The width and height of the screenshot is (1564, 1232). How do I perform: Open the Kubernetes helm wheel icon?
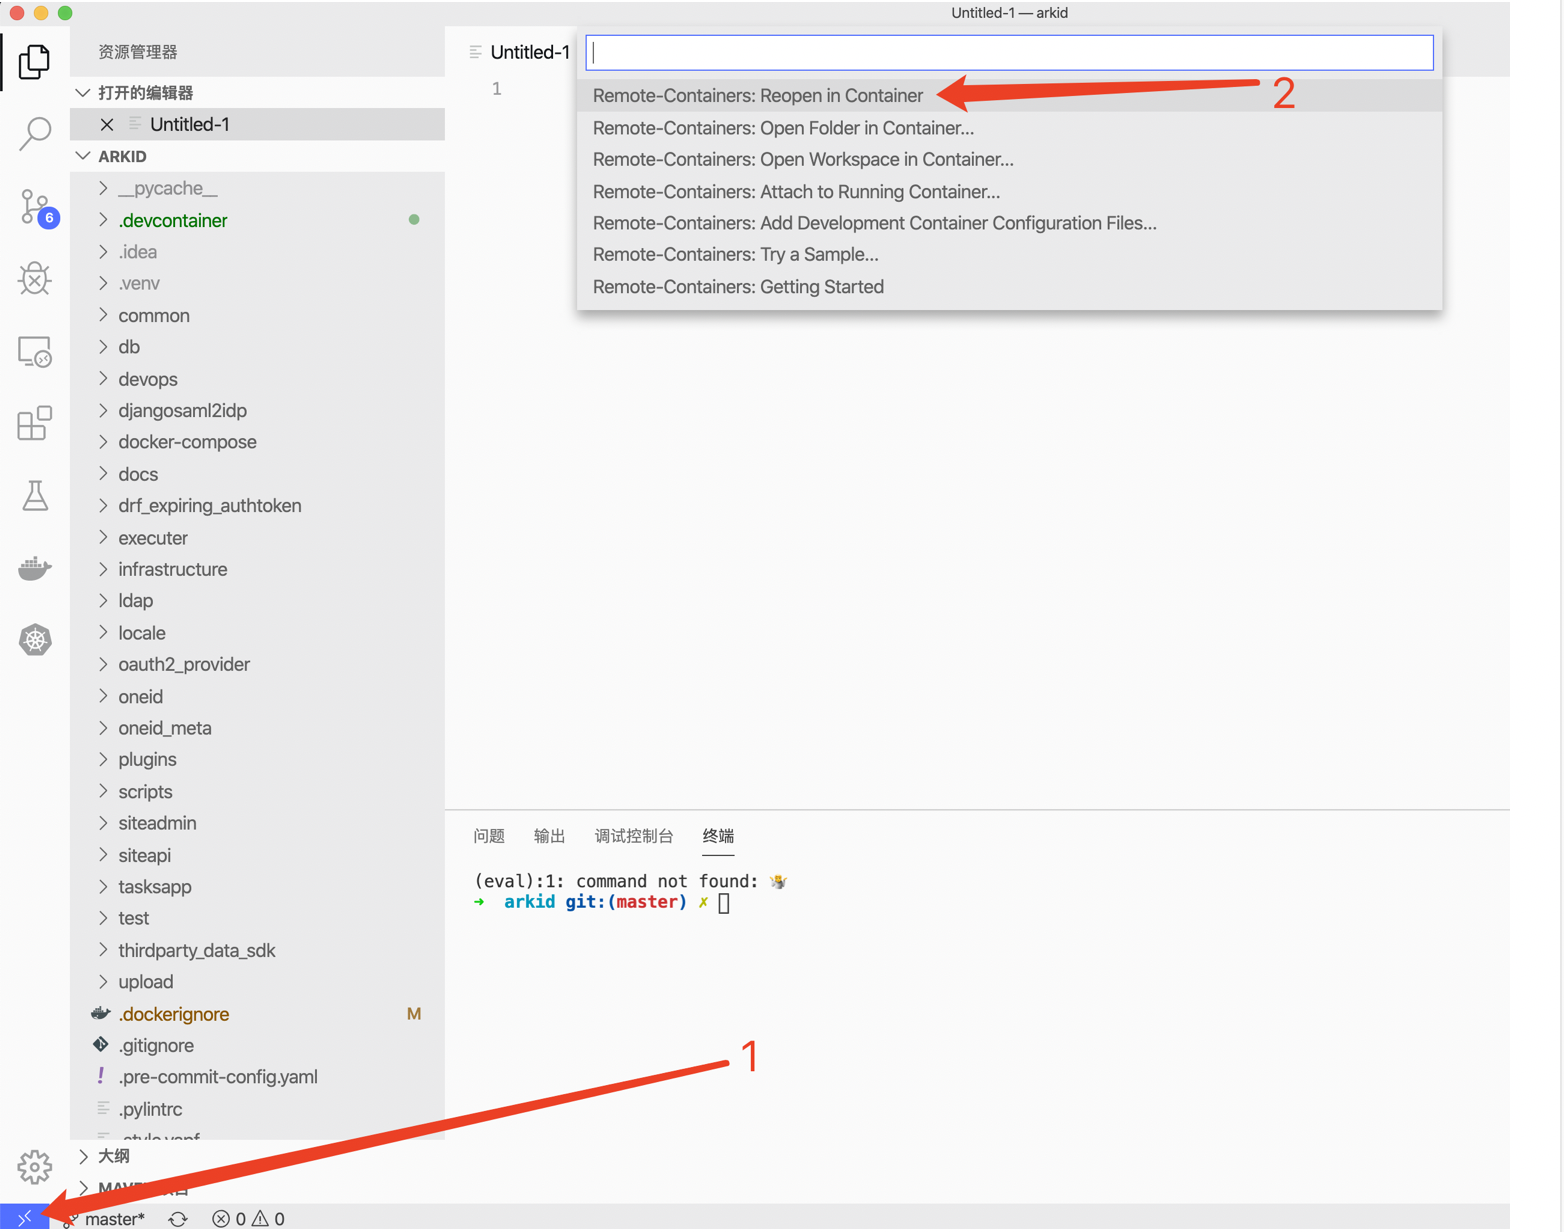(34, 640)
